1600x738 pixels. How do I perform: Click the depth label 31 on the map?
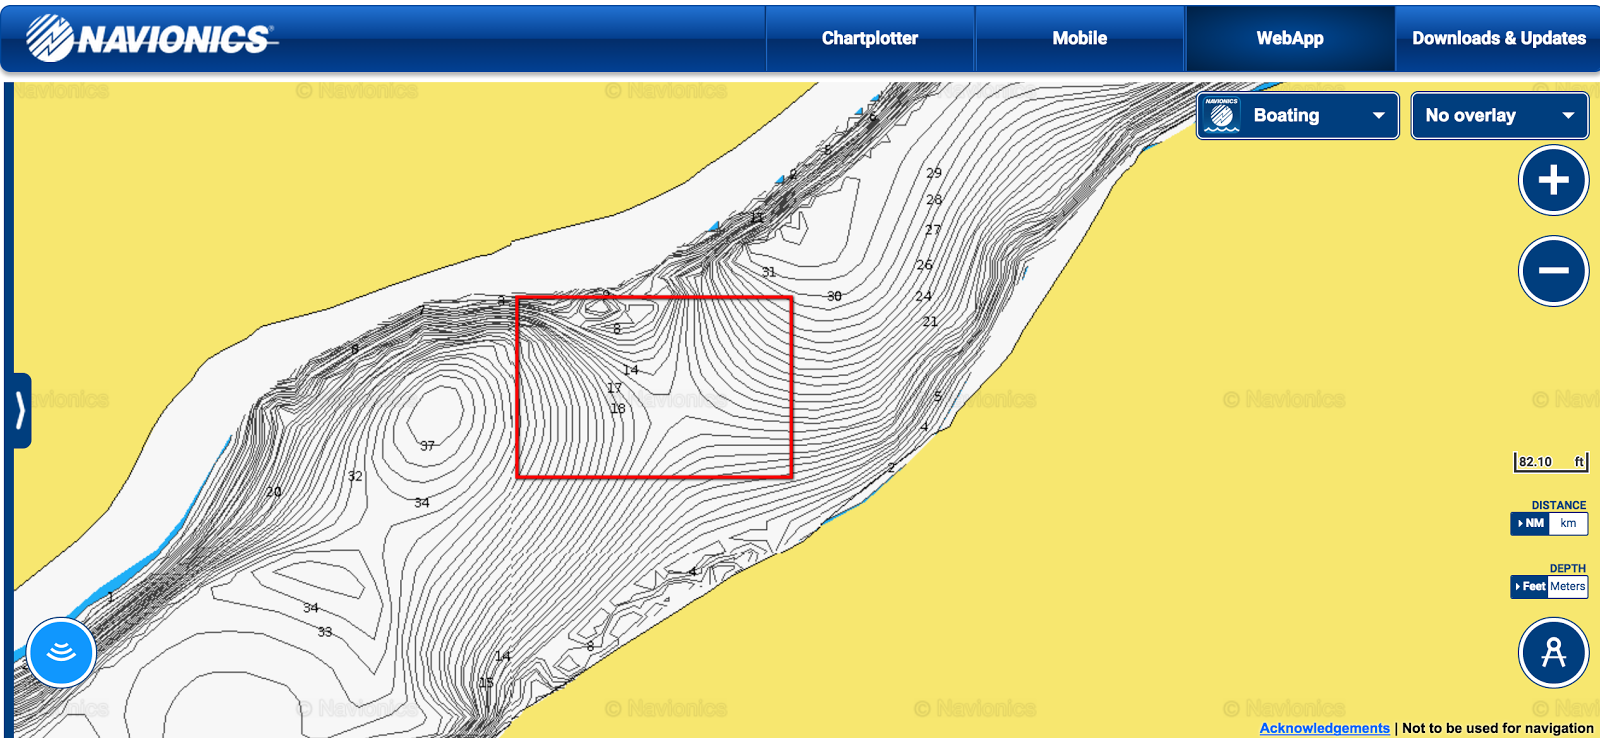[x=768, y=272]
